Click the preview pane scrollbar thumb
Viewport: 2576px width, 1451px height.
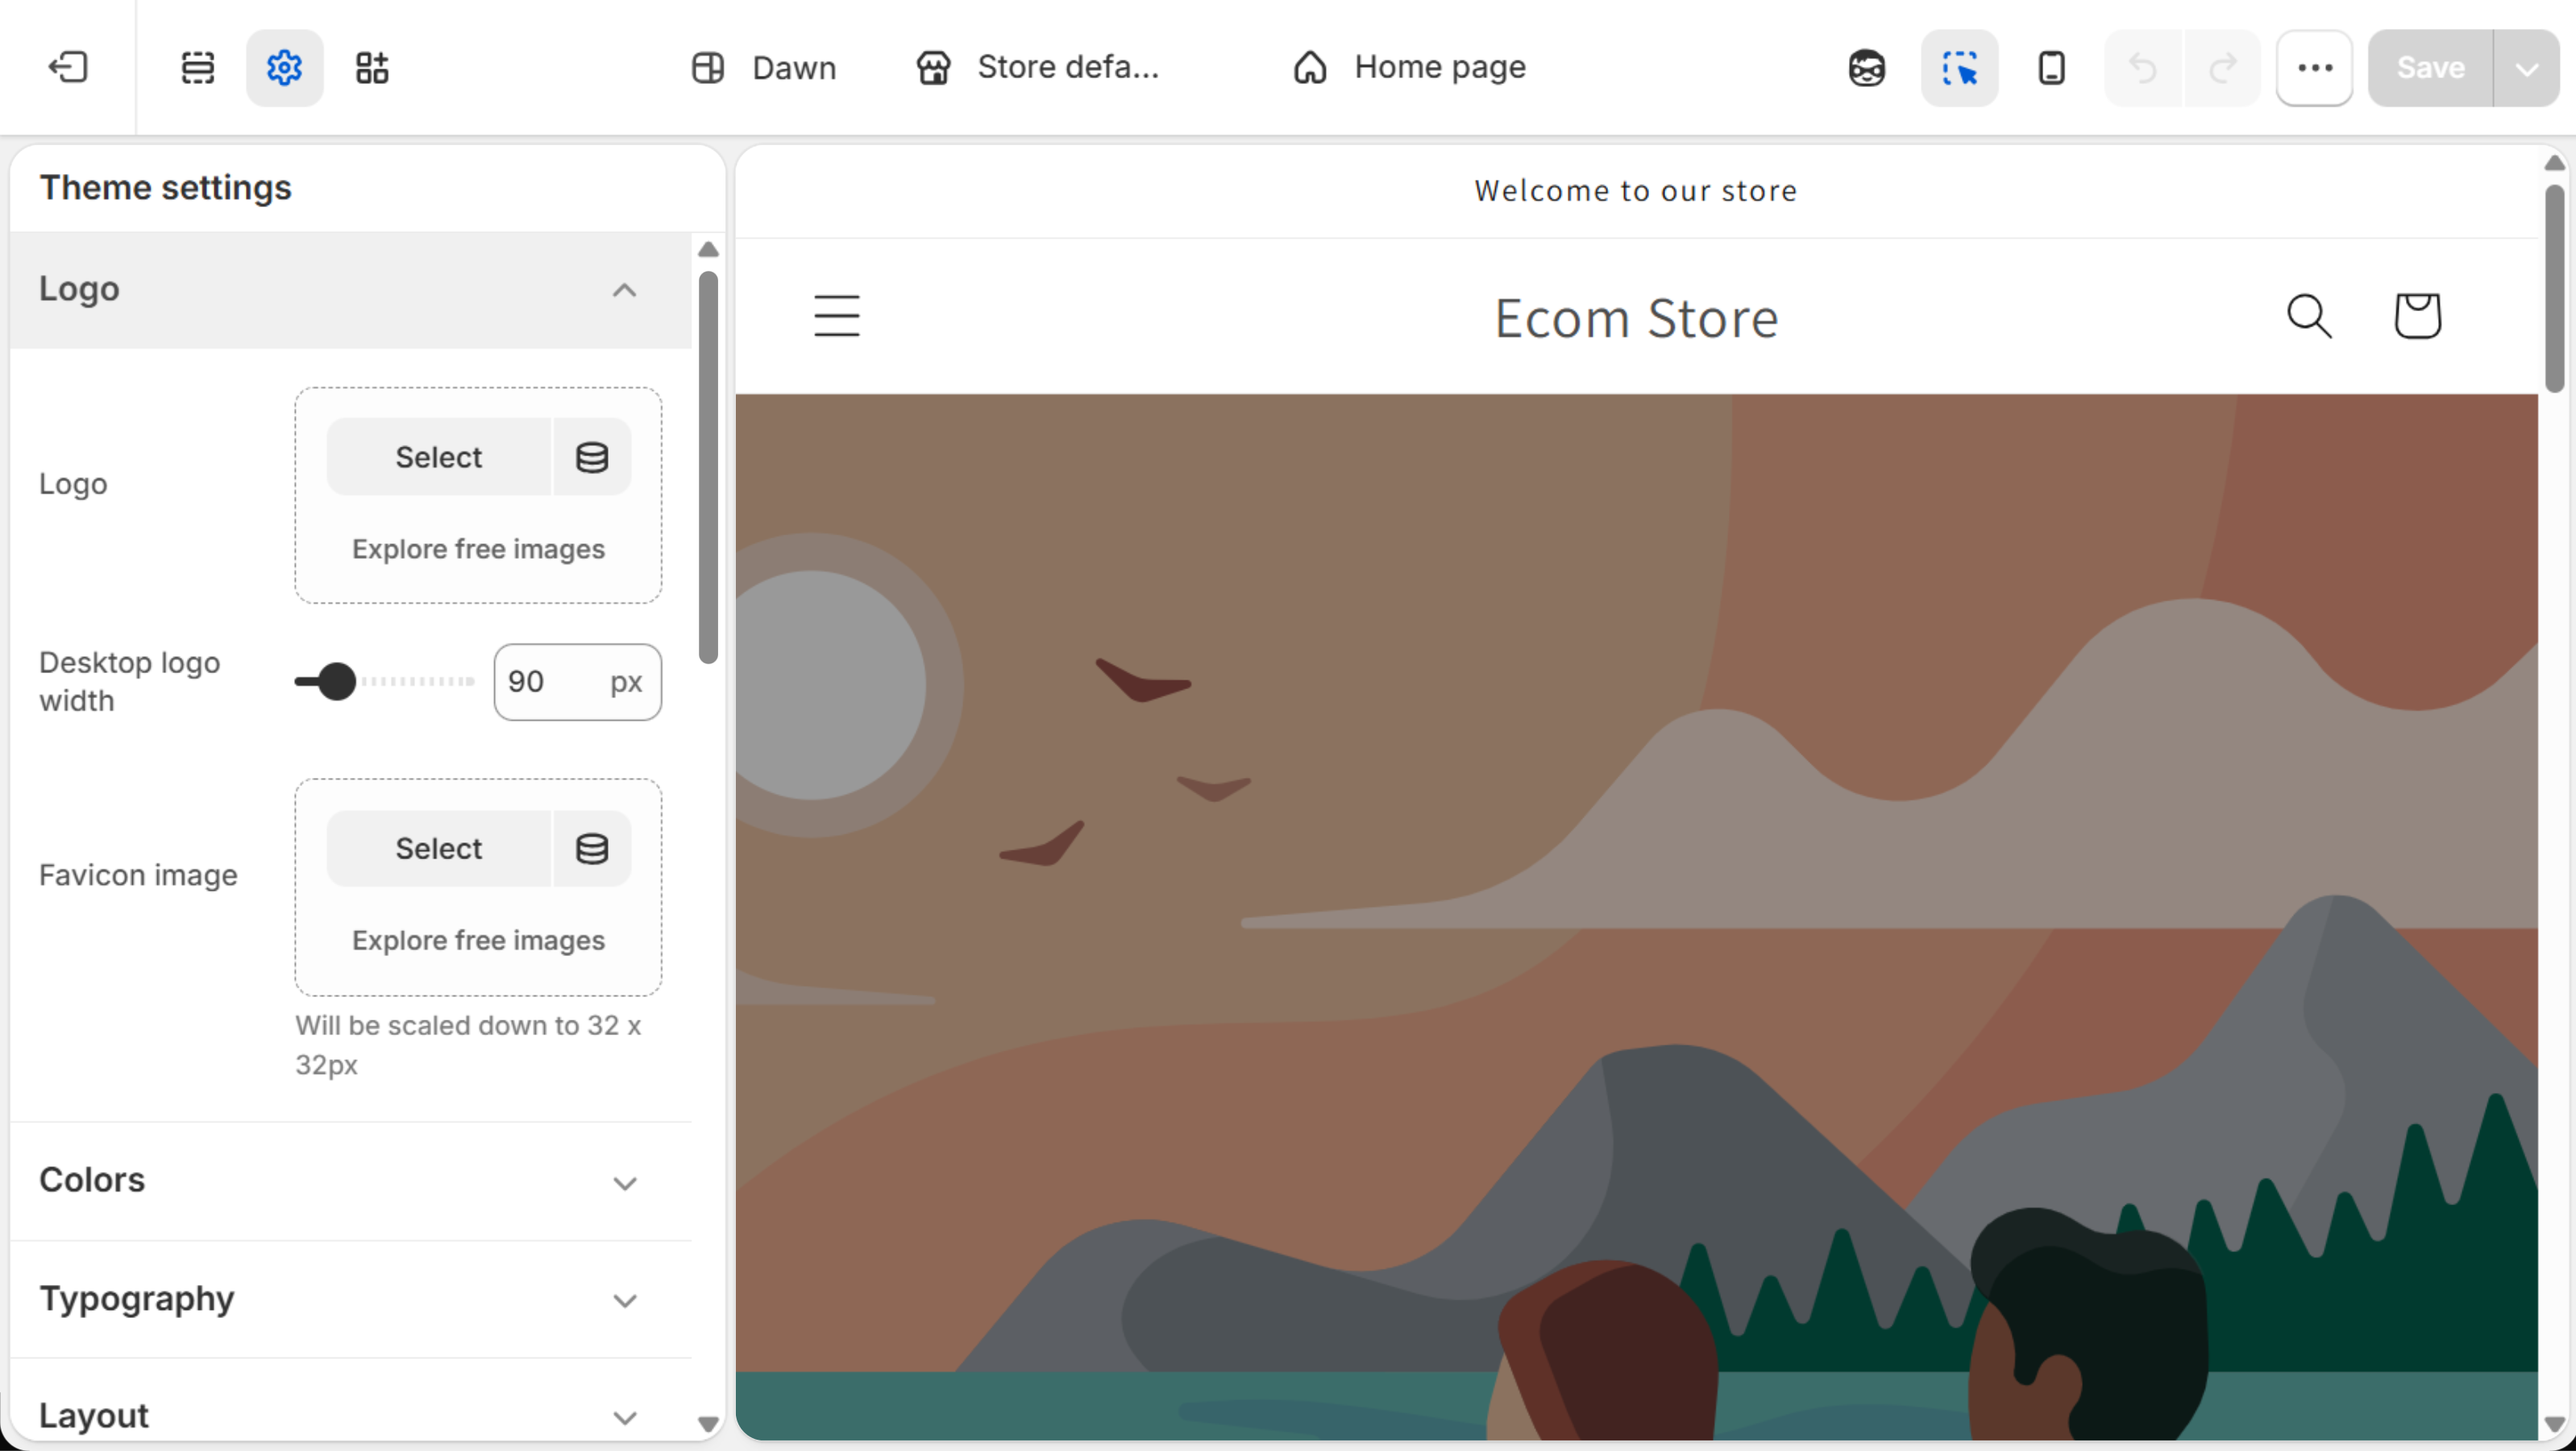[x=2555, y=288]
